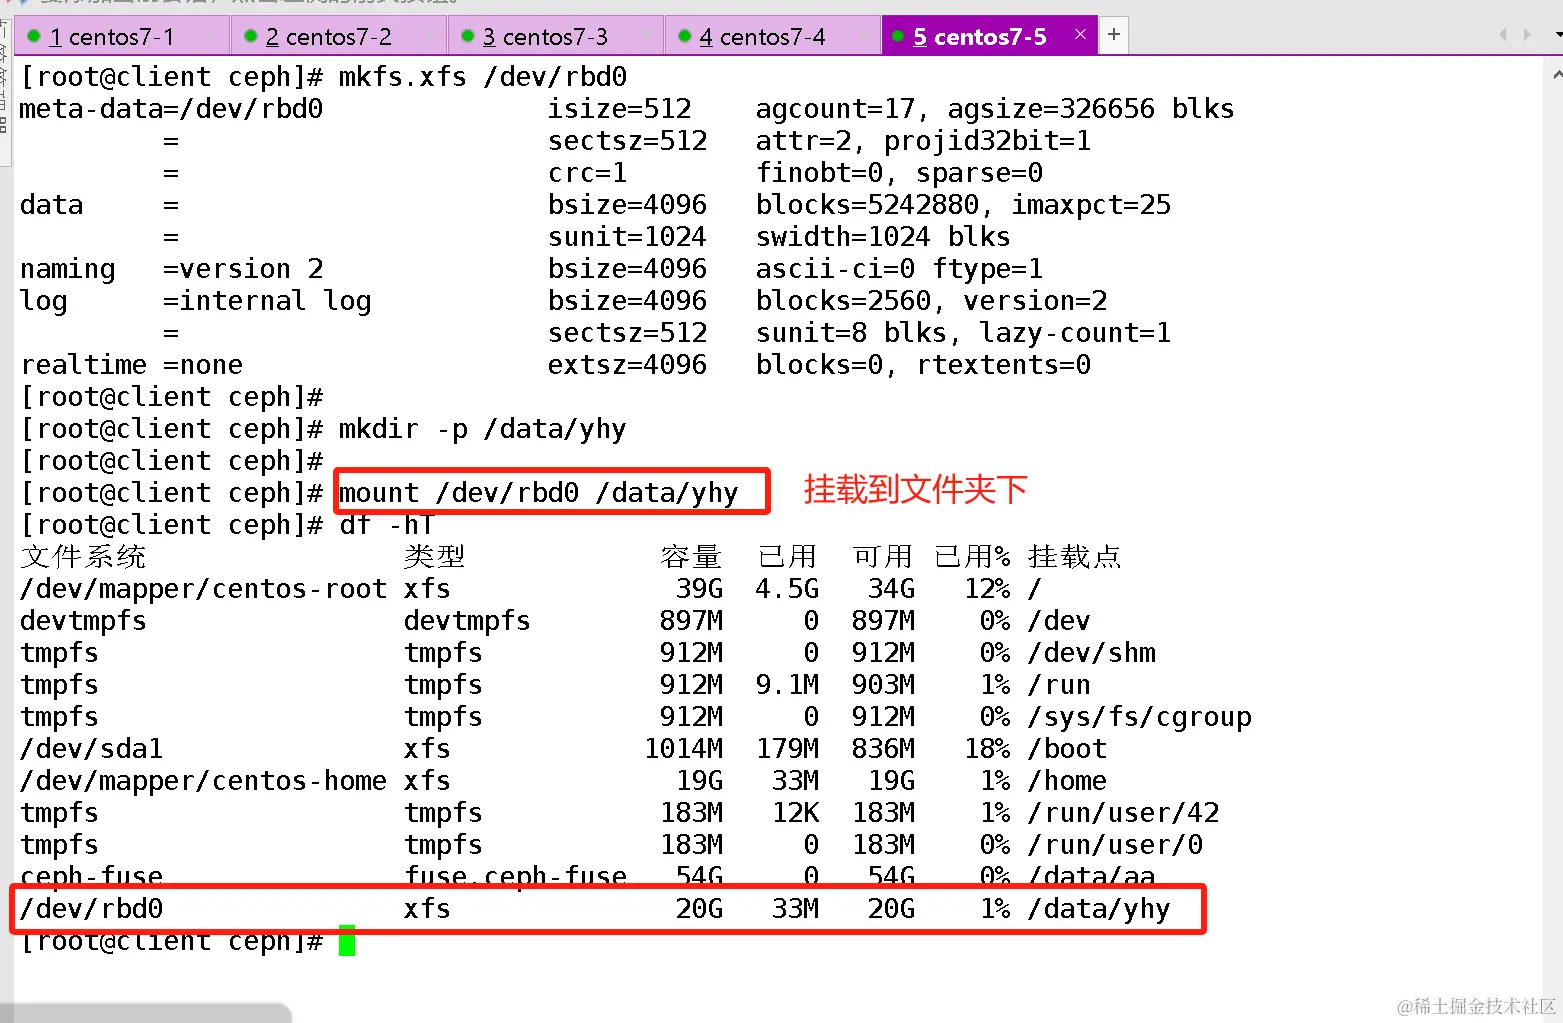Click the '179M' used value
This screenshot has width=1563, height=1023.
[787, 749]
